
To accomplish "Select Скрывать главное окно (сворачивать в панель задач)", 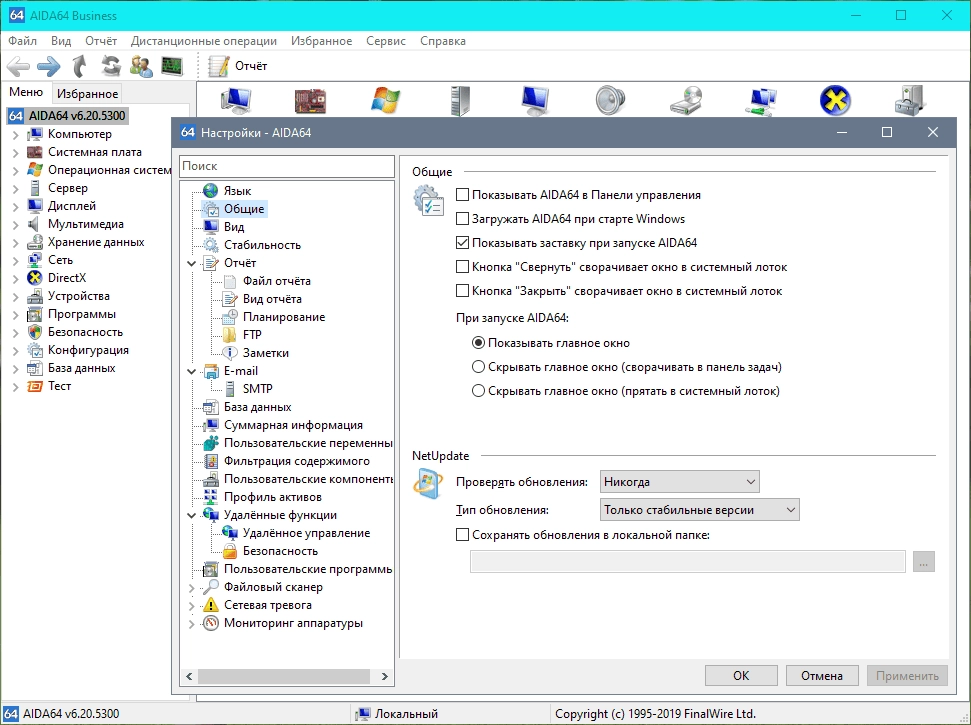I will [478, 367].
